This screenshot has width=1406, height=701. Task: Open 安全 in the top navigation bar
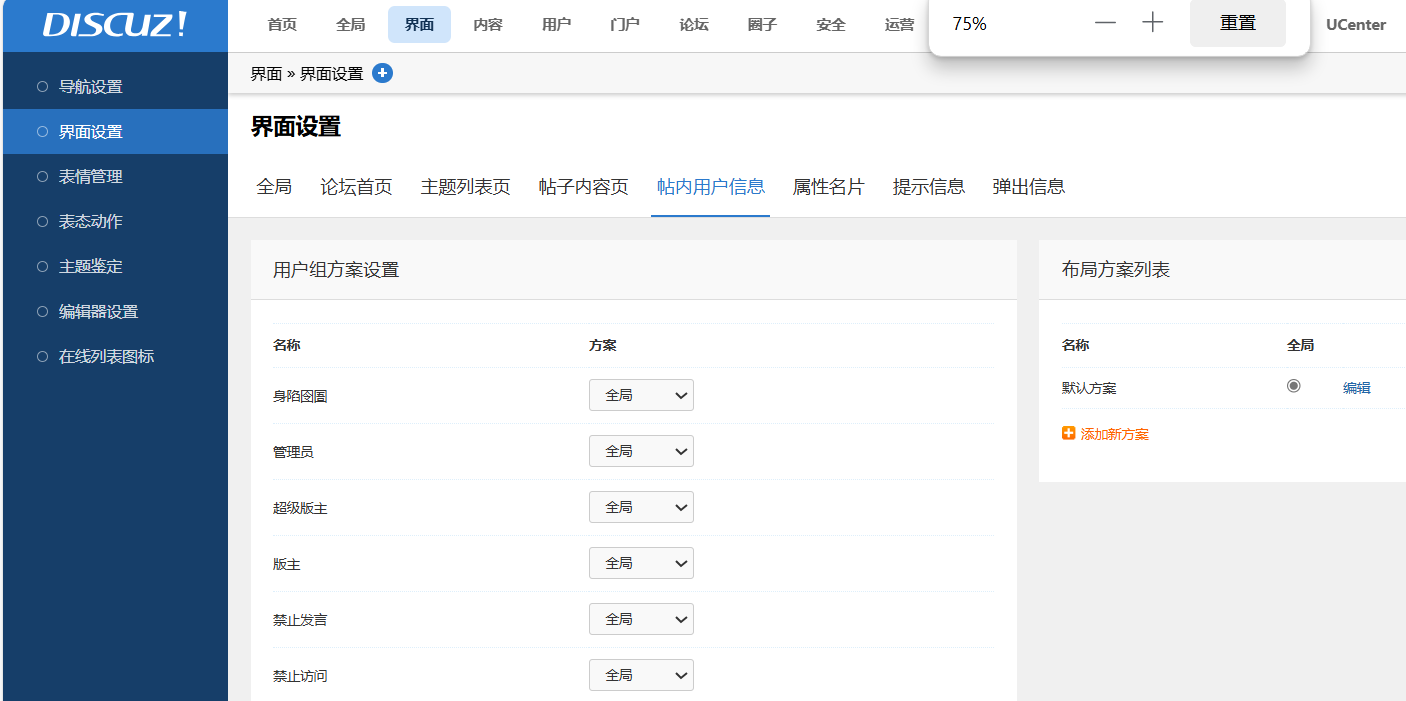coord(830,25)
